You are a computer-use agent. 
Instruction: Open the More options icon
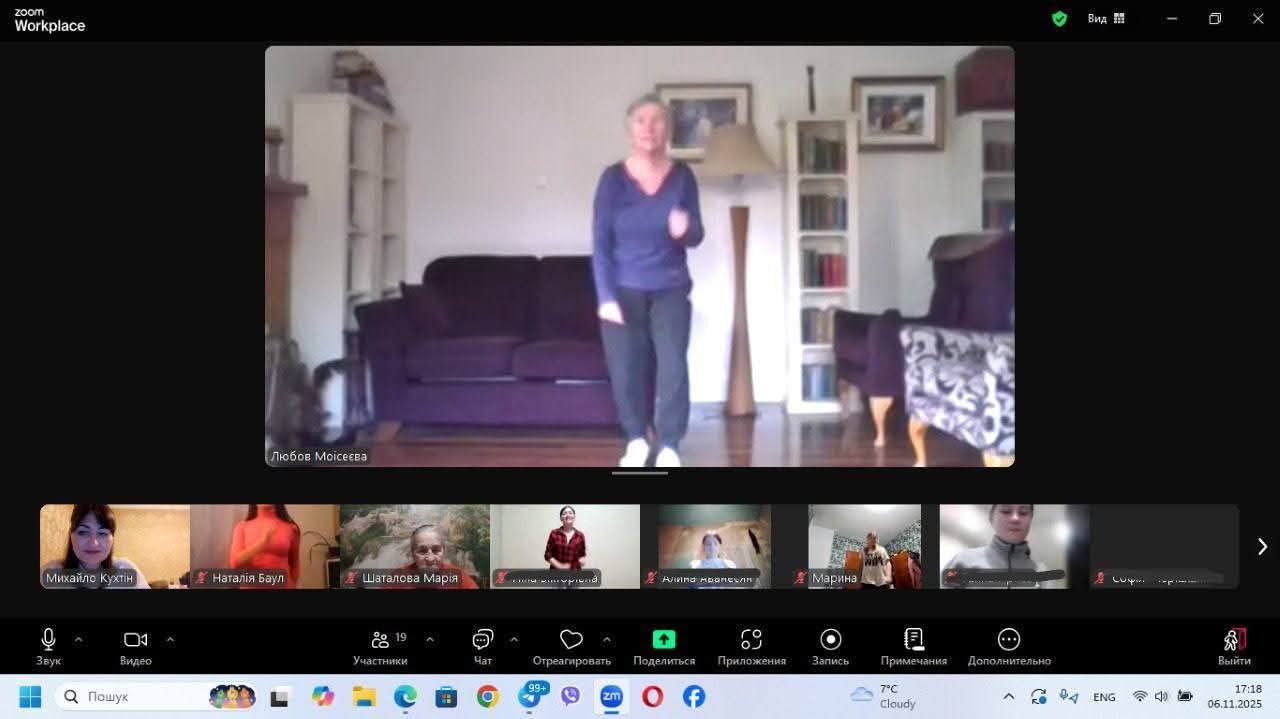(1009, 640)
